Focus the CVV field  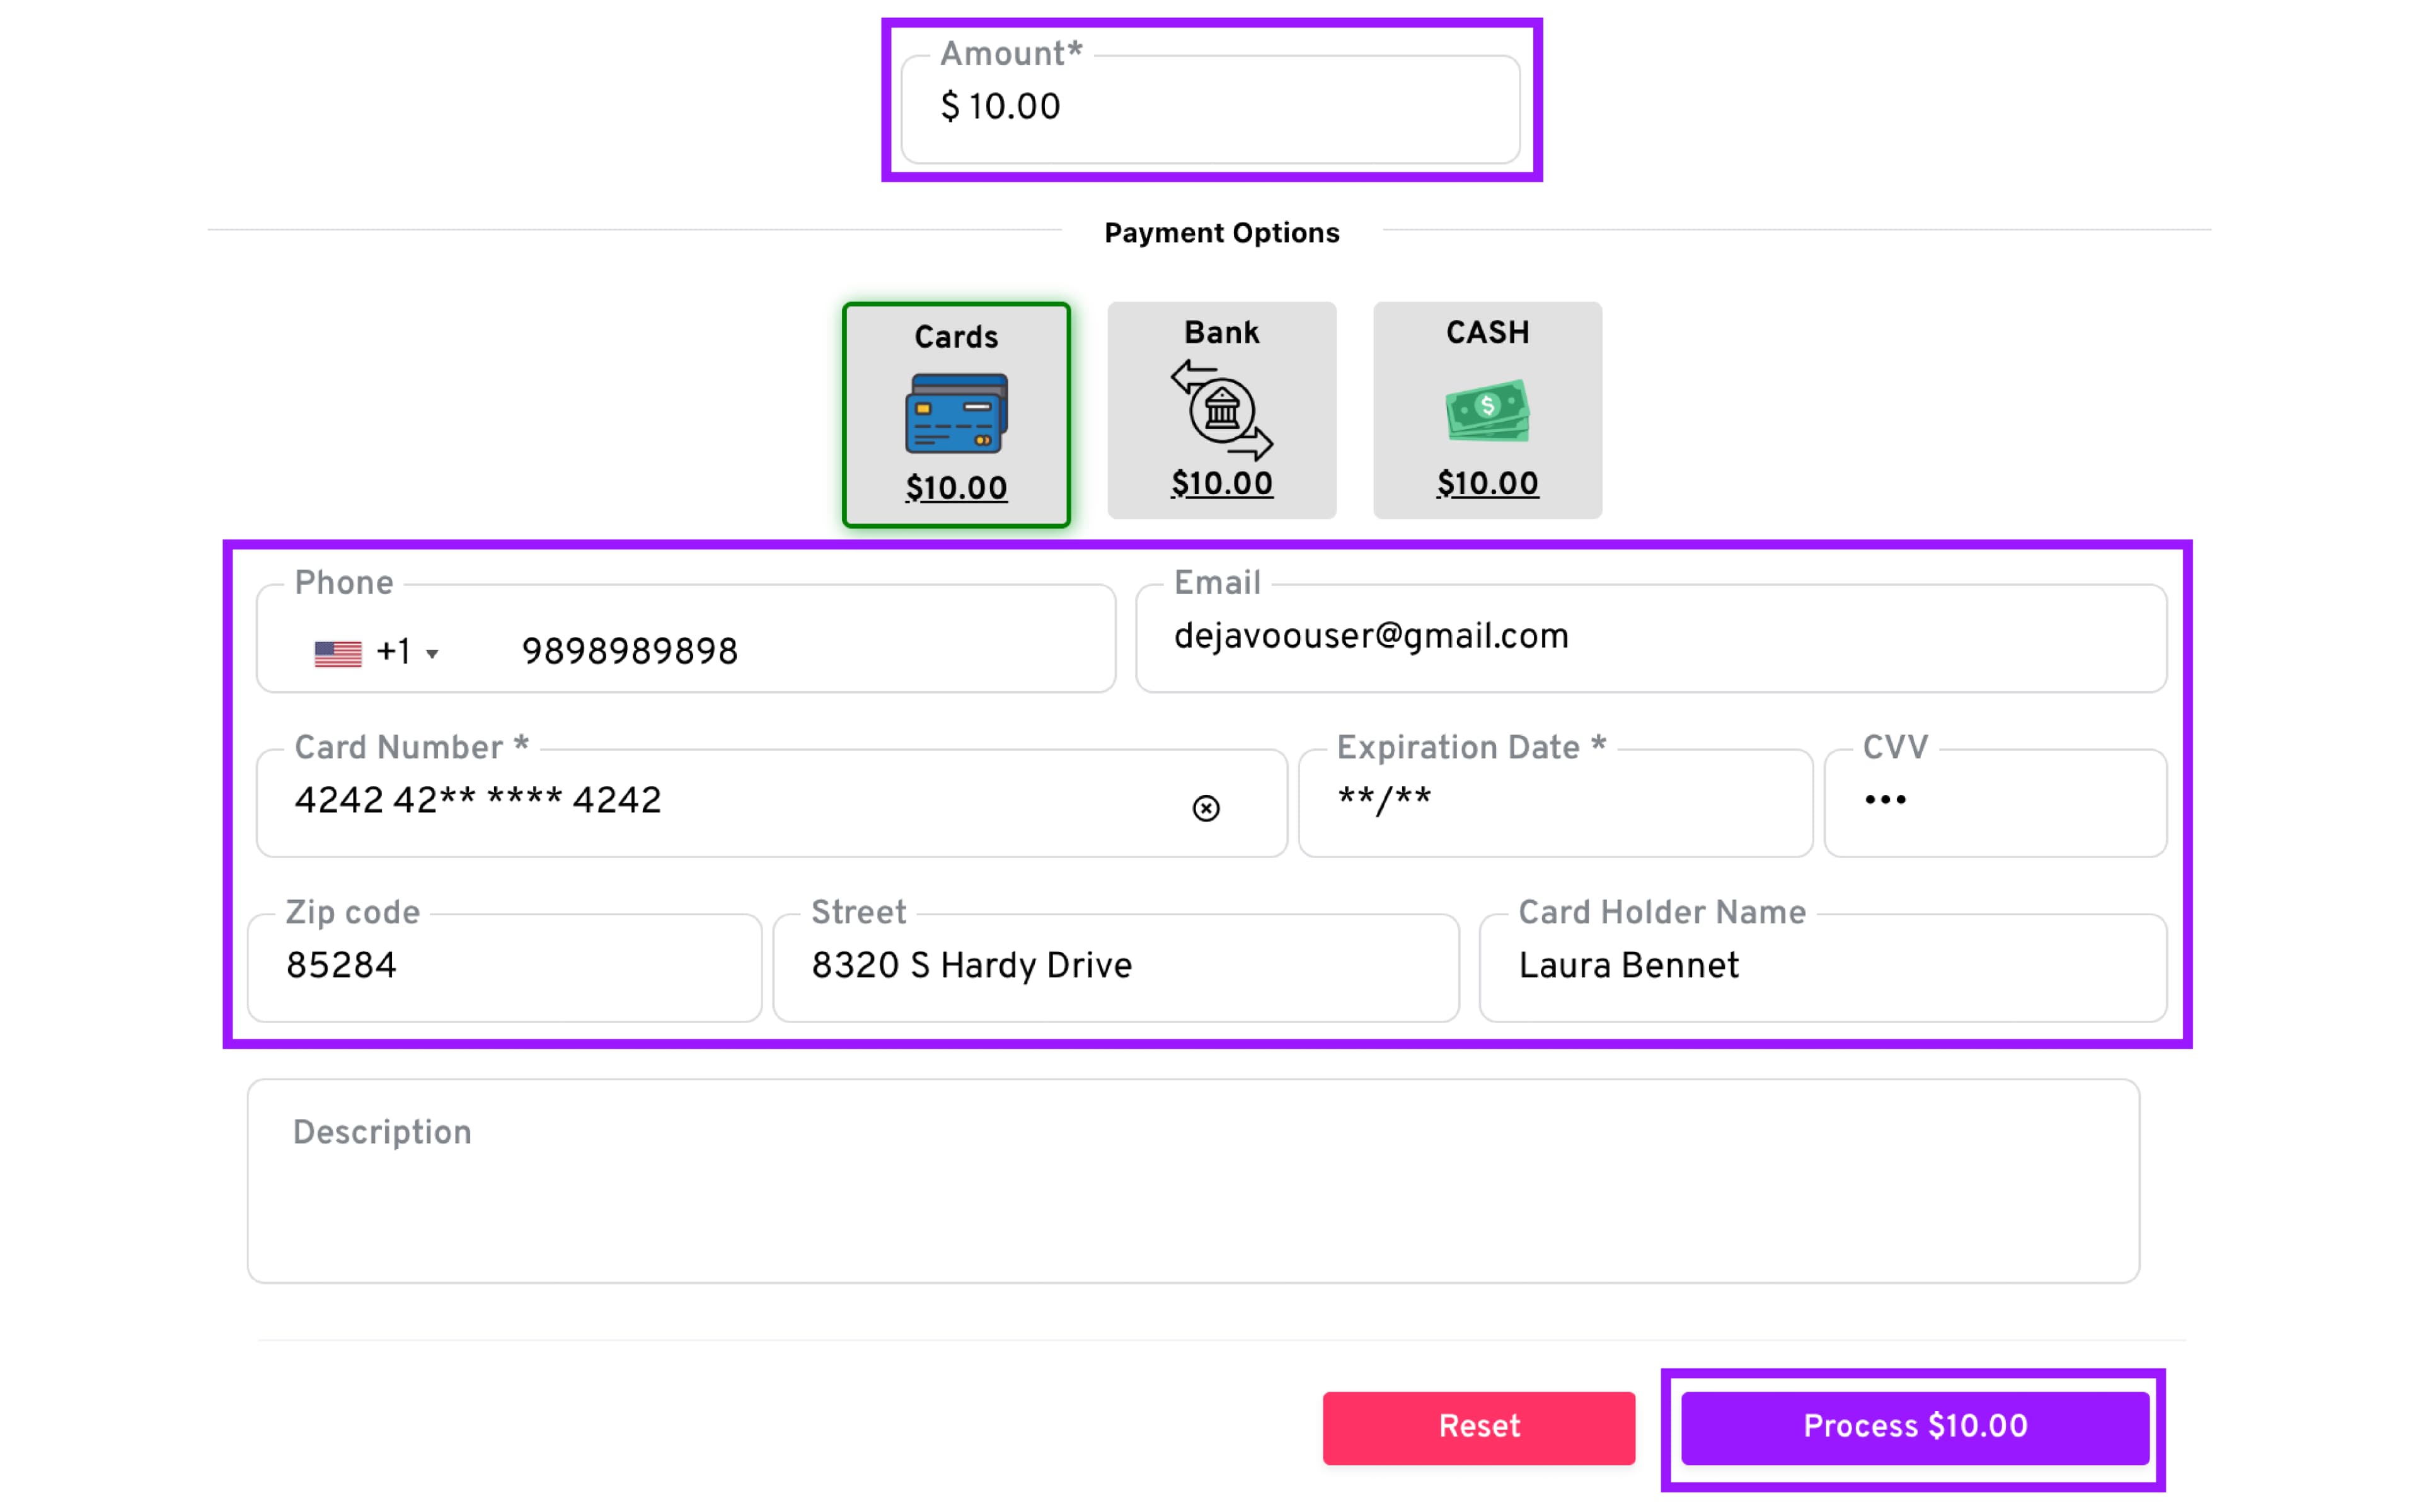click(x=1995, y=801)
